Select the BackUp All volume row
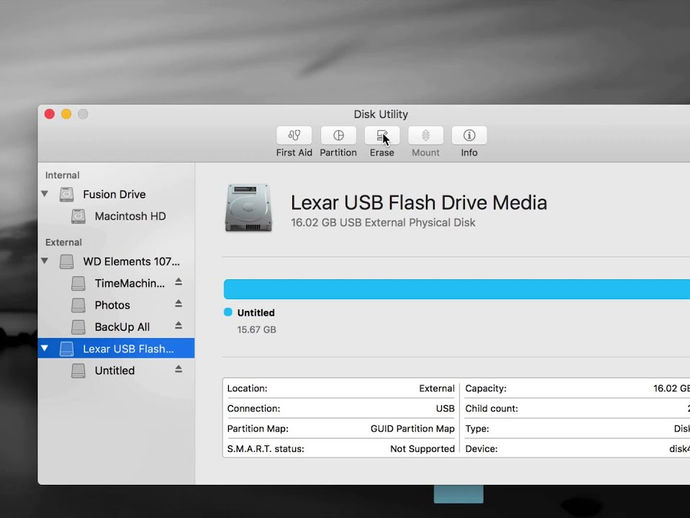 pos(116,327)
